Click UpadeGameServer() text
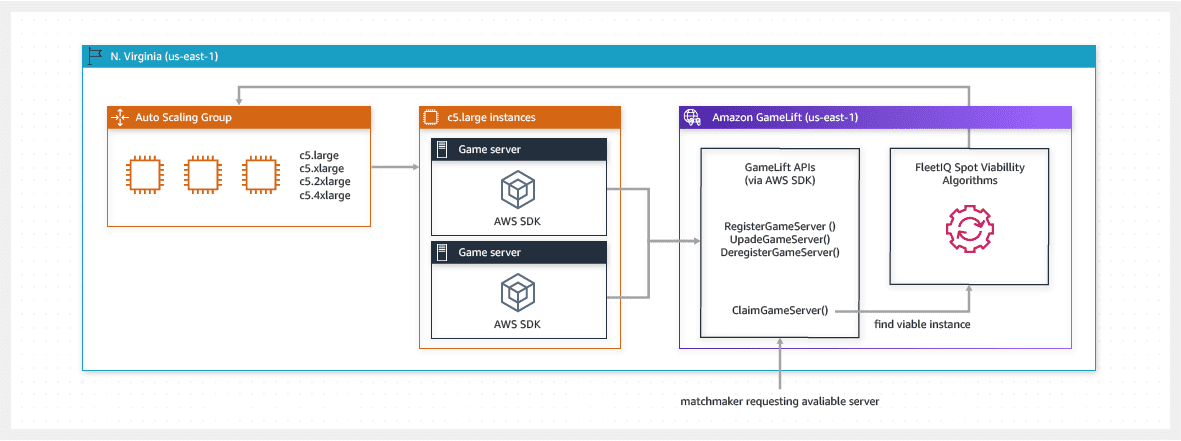Image resolution: width=1181 pixels, height=441 pixels. [780, 239]
